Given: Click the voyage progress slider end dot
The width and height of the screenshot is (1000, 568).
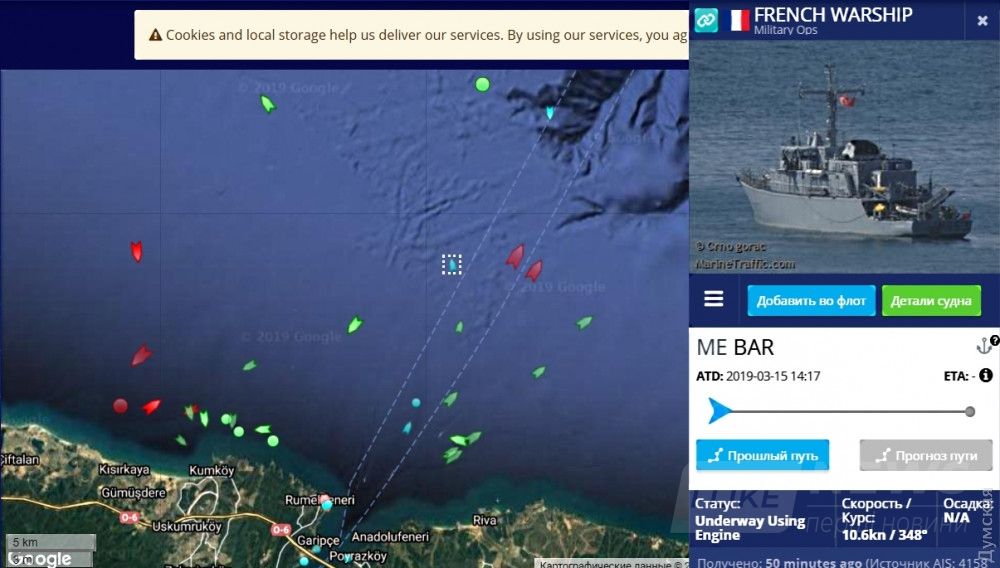Looking at the screenshot, I should (x=969, y=411).
